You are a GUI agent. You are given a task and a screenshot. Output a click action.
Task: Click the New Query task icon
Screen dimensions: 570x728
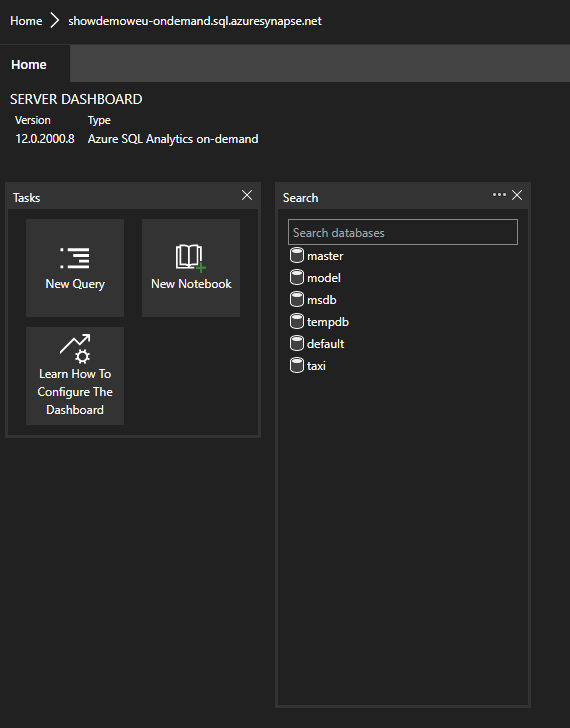pos(75,258)
